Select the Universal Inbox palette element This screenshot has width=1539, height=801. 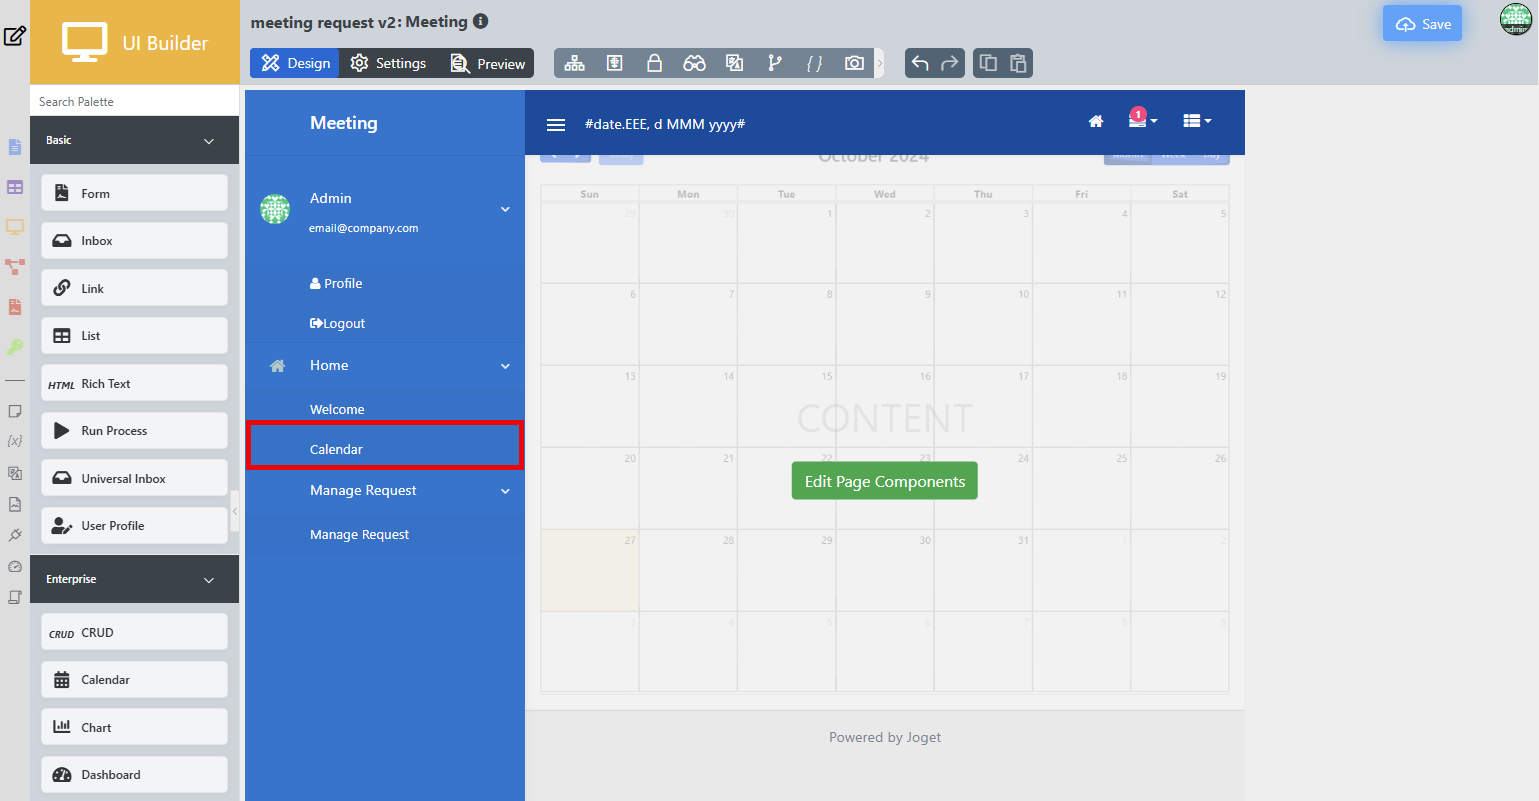click(134, 478)
